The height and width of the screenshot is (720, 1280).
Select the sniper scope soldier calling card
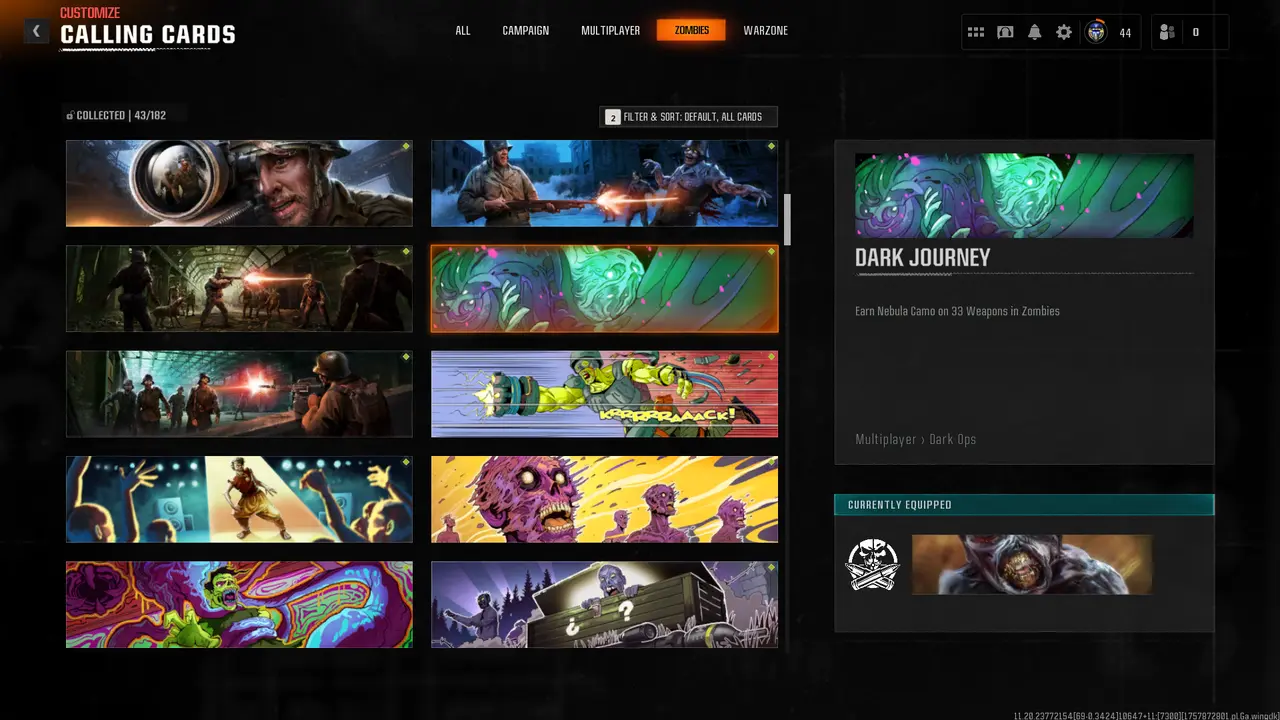(239, 183)
